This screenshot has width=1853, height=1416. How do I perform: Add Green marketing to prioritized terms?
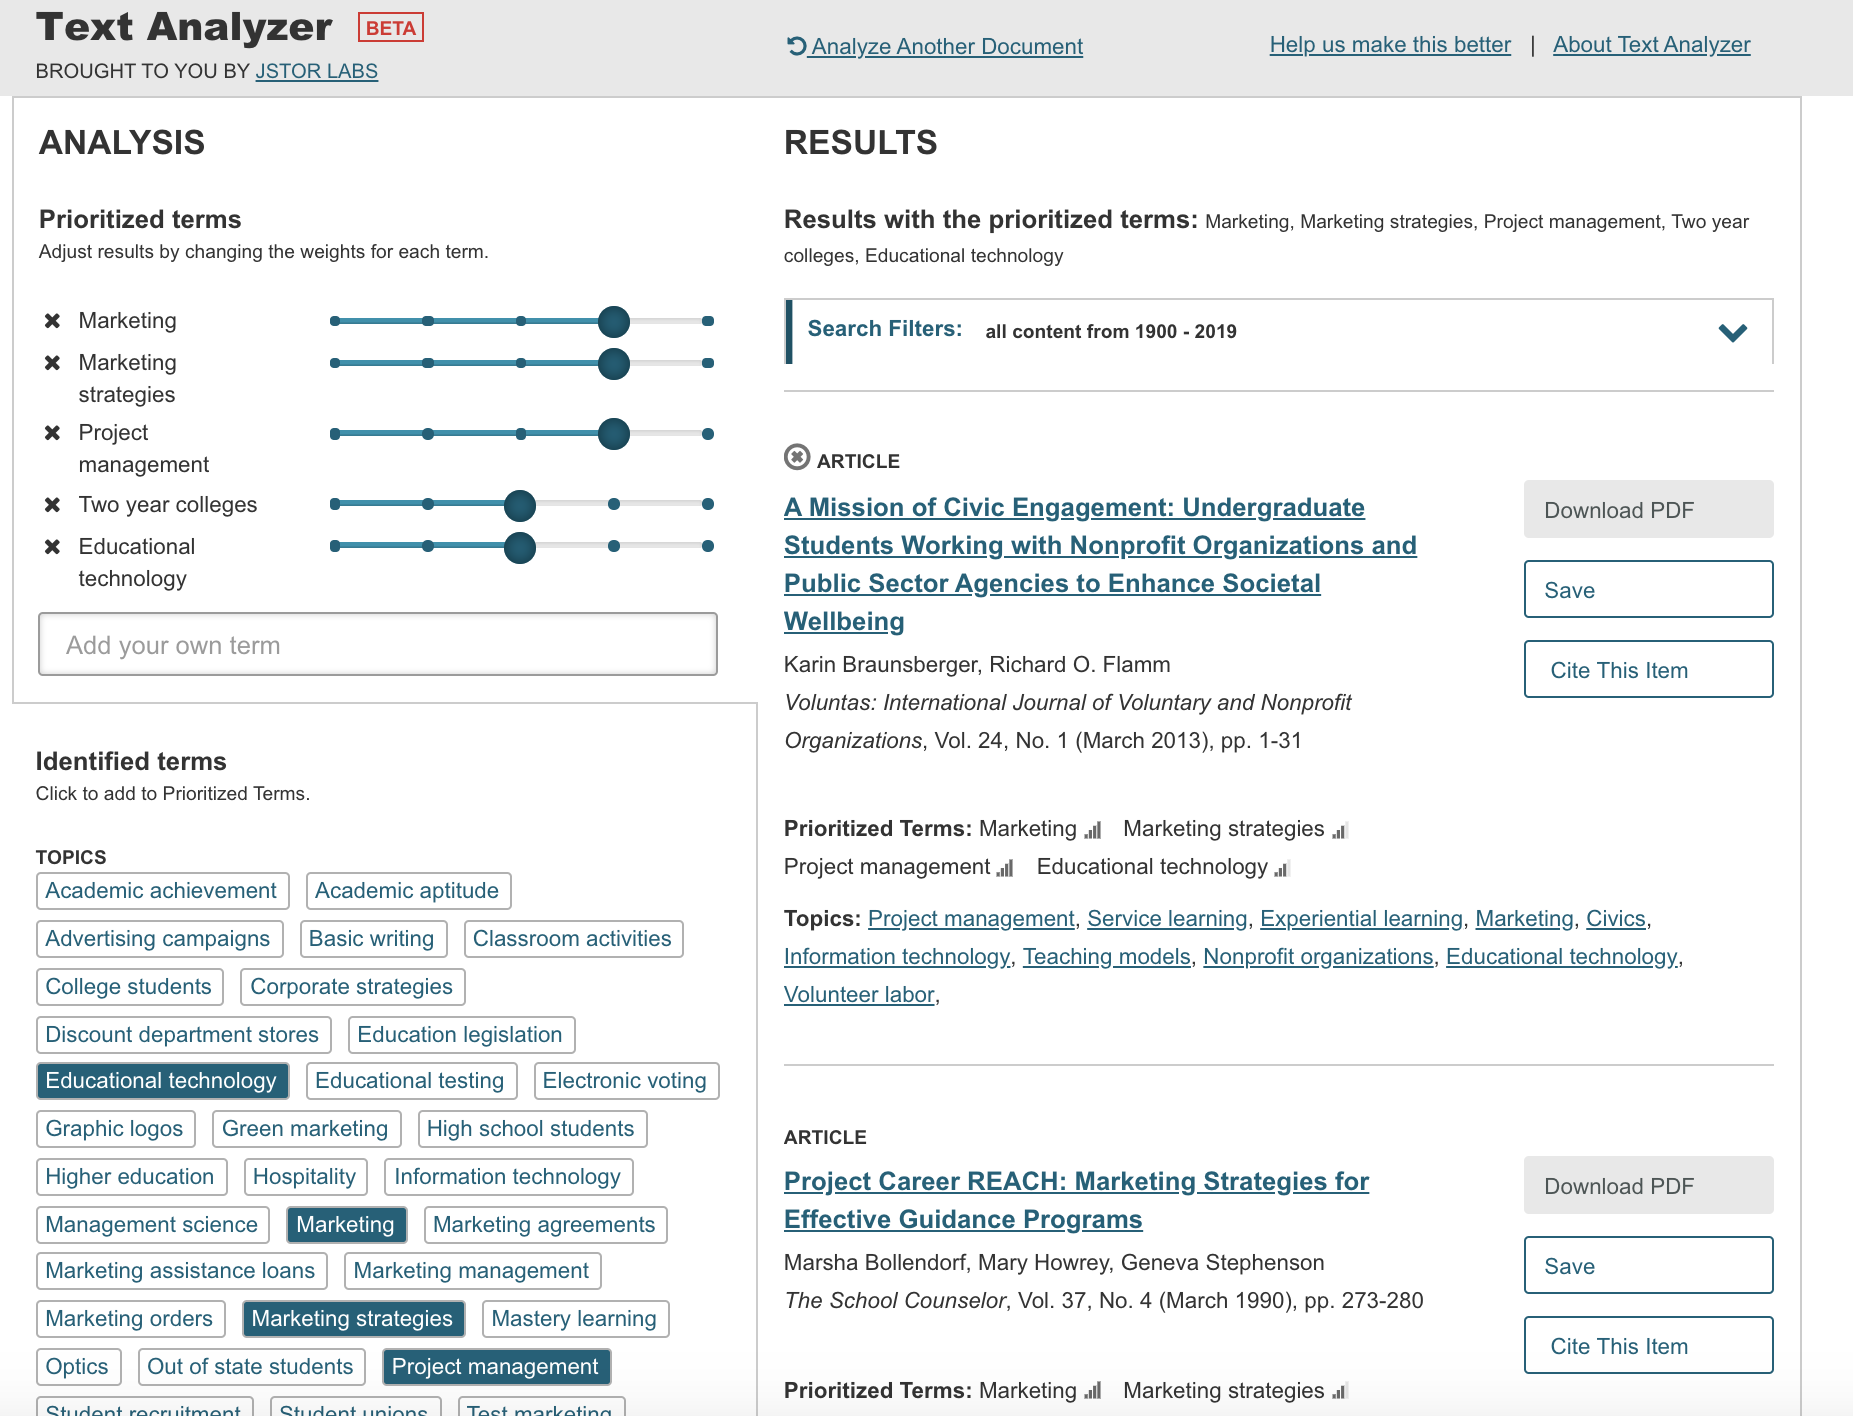tap(306, 1129)
